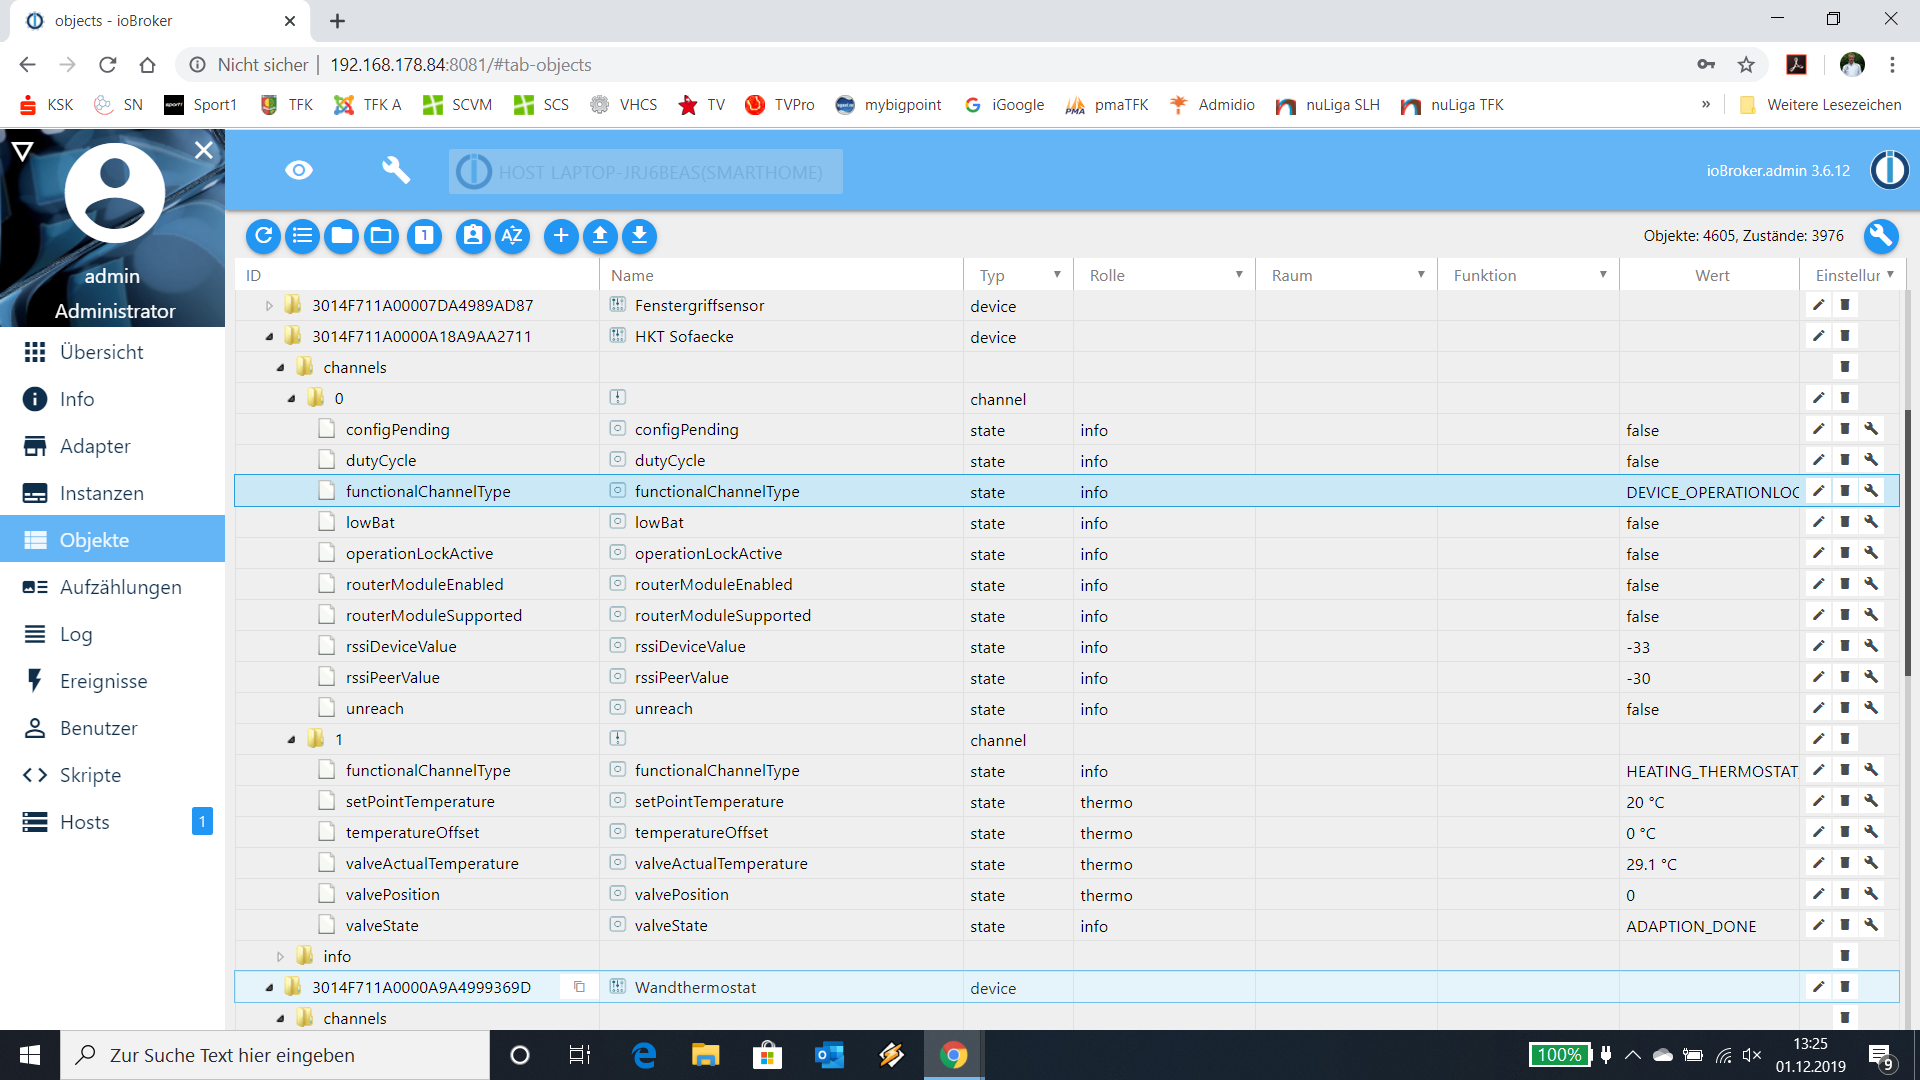Select the valveActualTemperature row

[1066, 863]
